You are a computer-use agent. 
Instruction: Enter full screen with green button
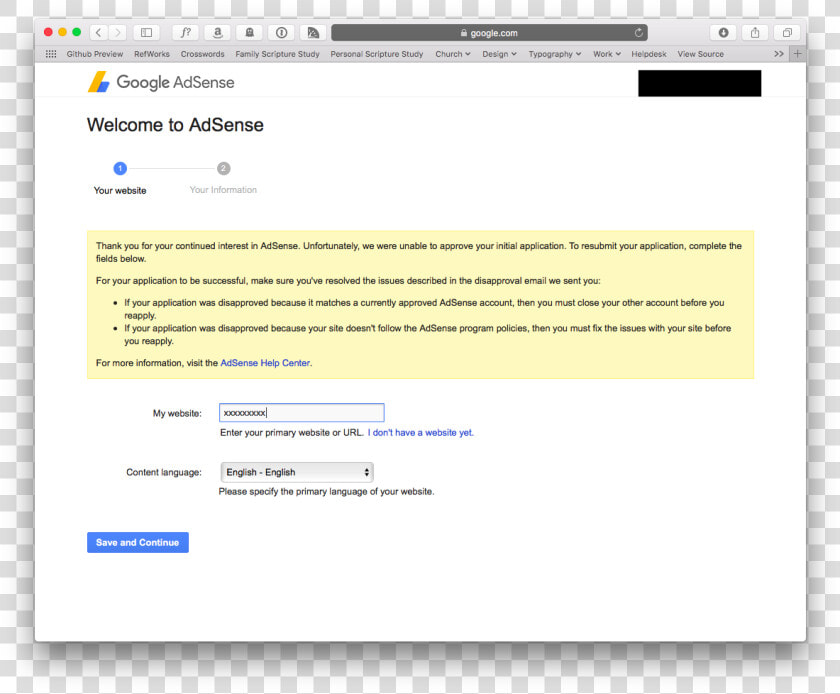click(77, 32)
